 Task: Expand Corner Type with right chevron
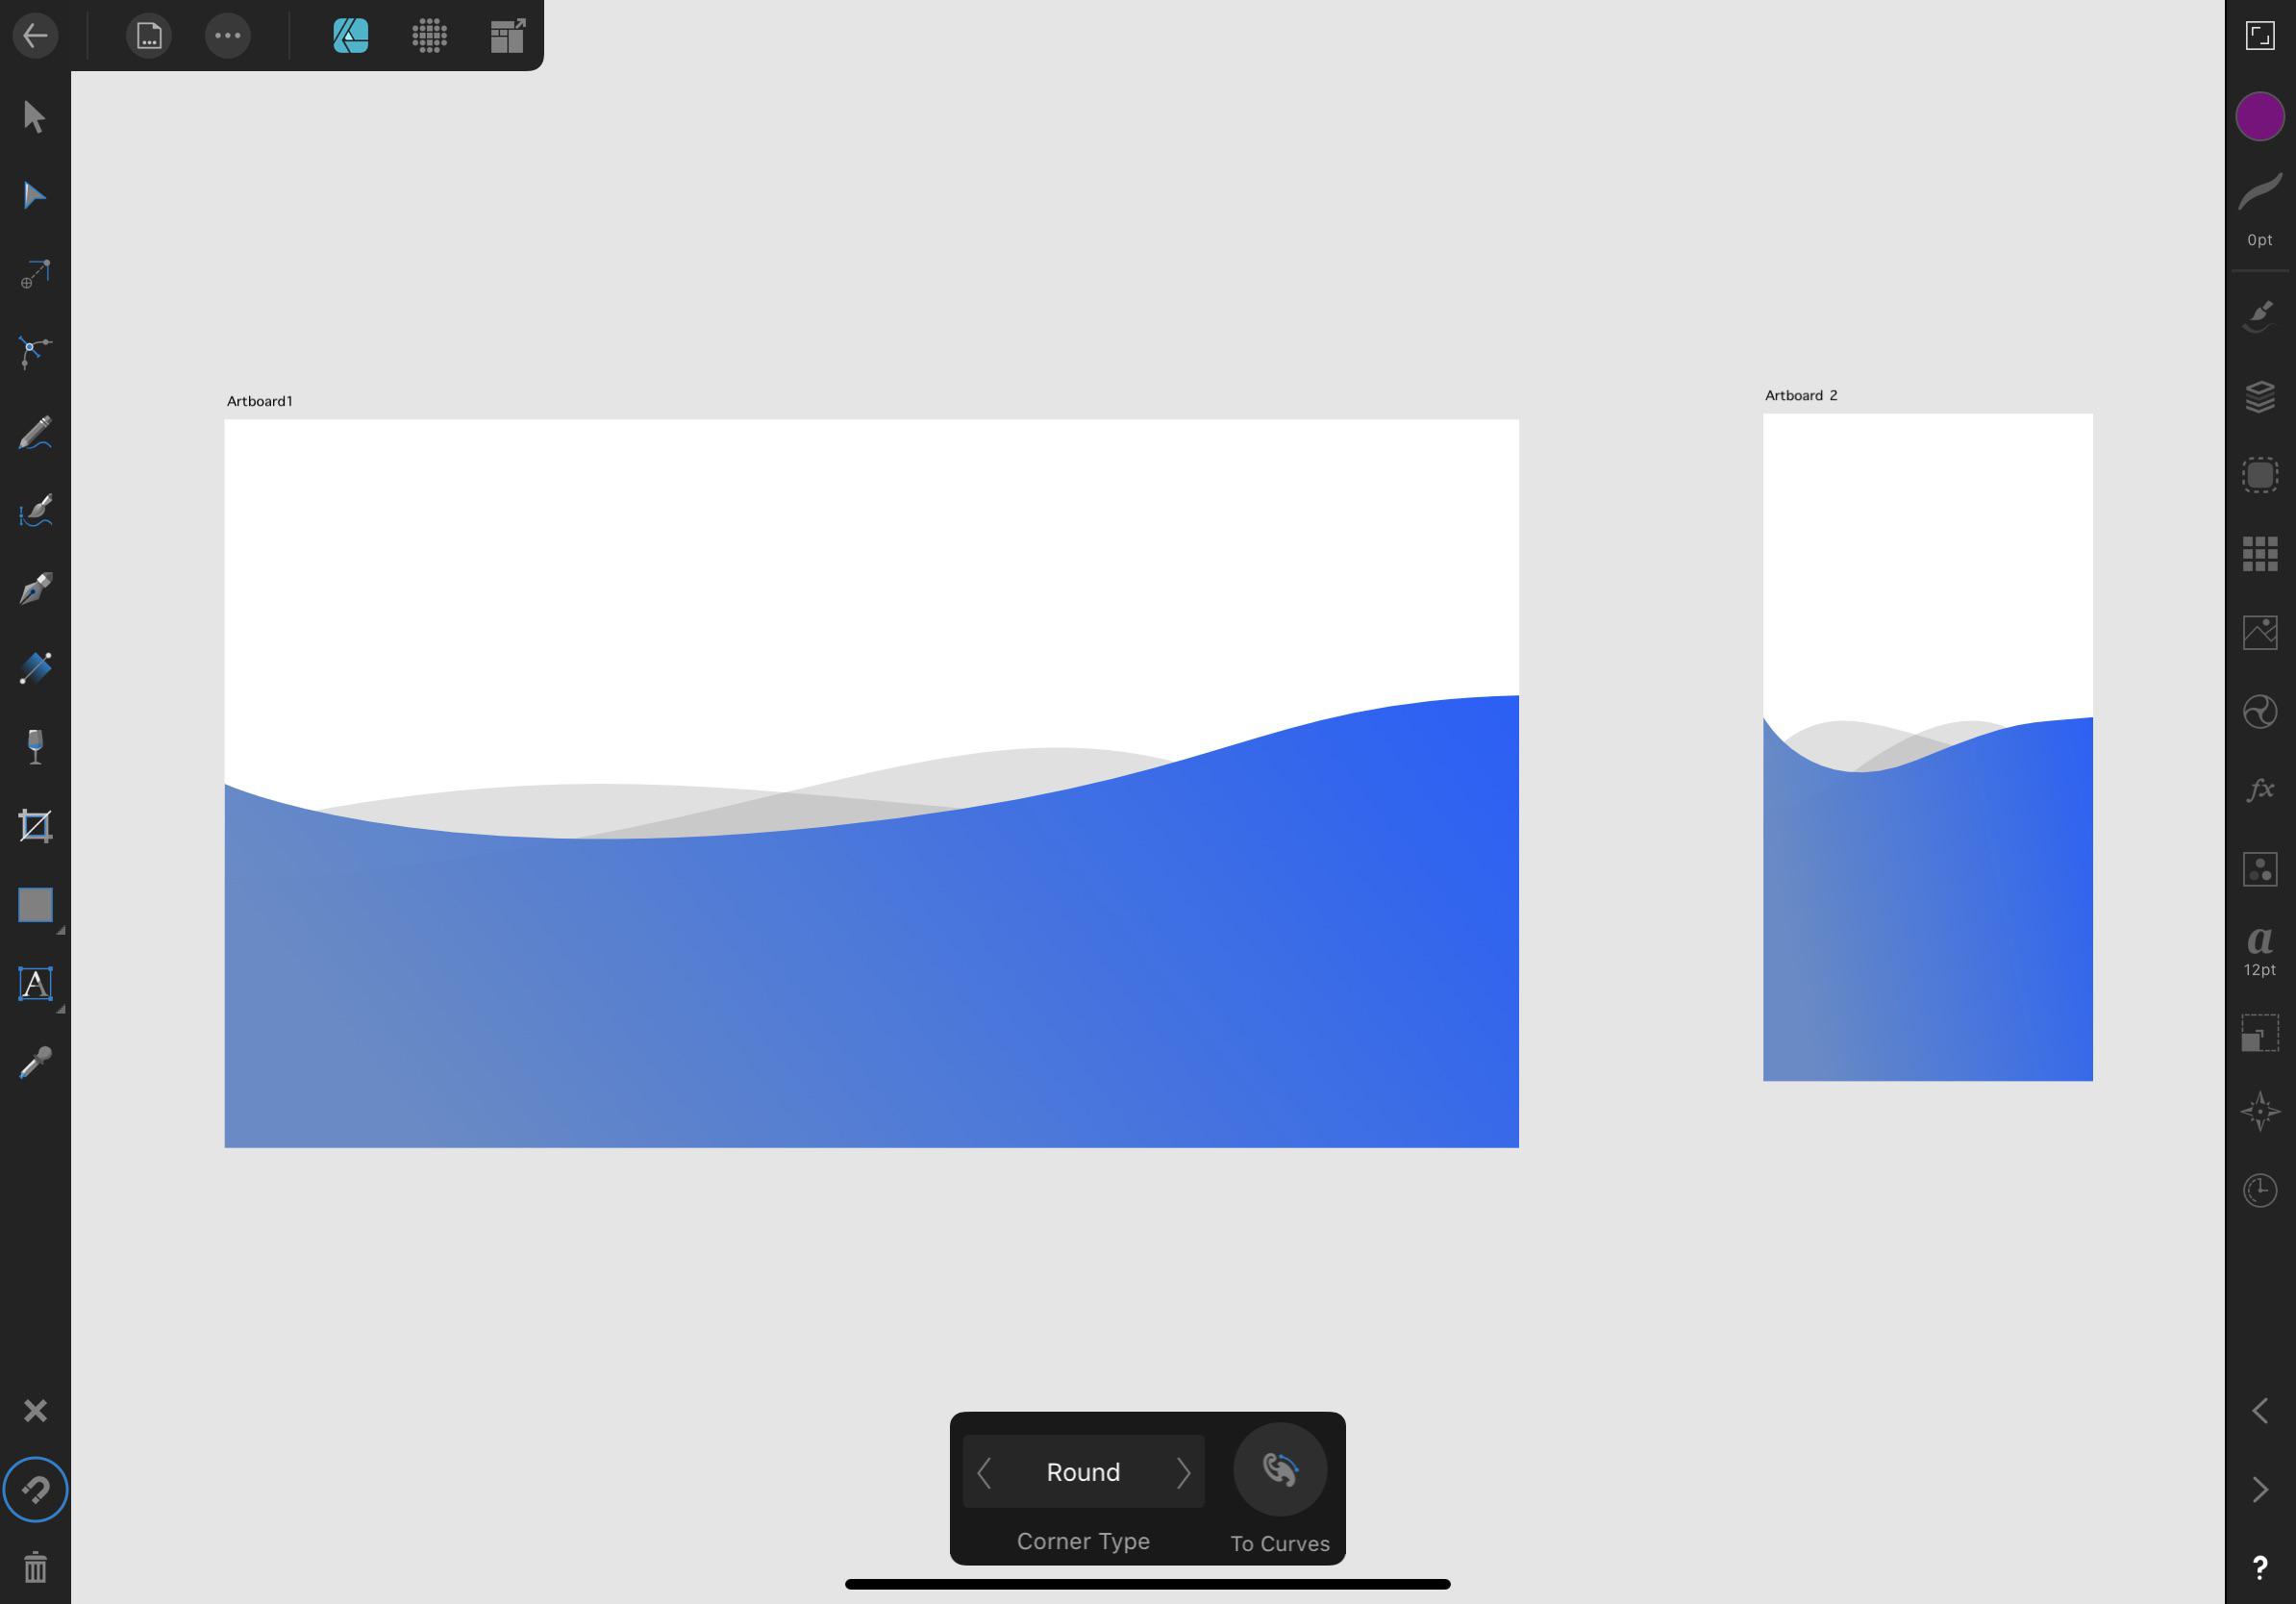pos(1185,1471)
